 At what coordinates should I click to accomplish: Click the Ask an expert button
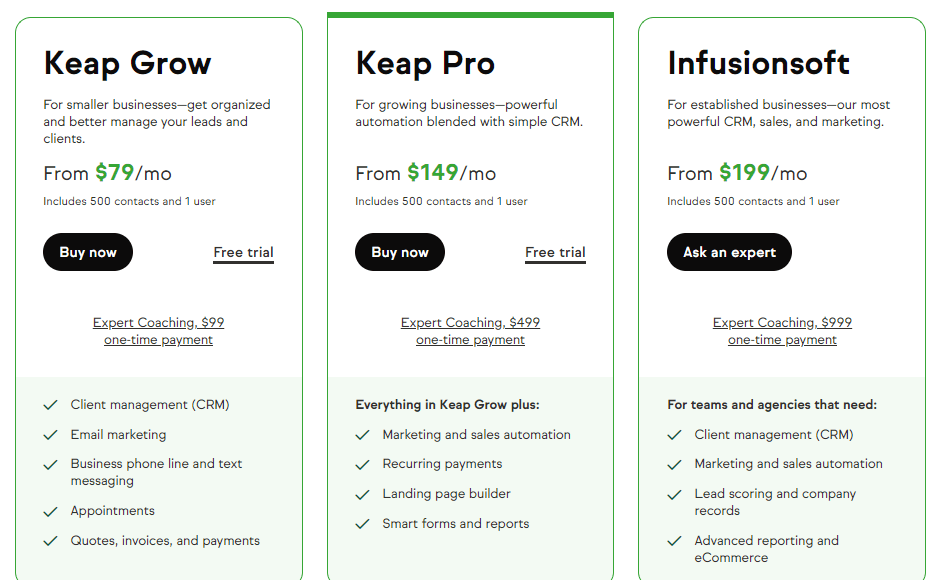point(729,252)
